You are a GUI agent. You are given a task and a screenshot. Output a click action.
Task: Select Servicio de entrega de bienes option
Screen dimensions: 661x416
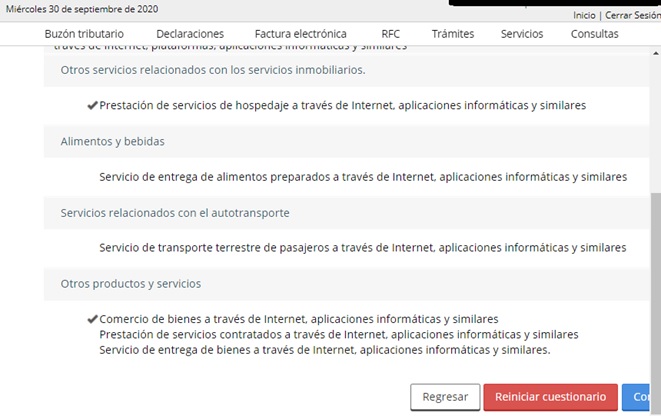coord(324,350)
